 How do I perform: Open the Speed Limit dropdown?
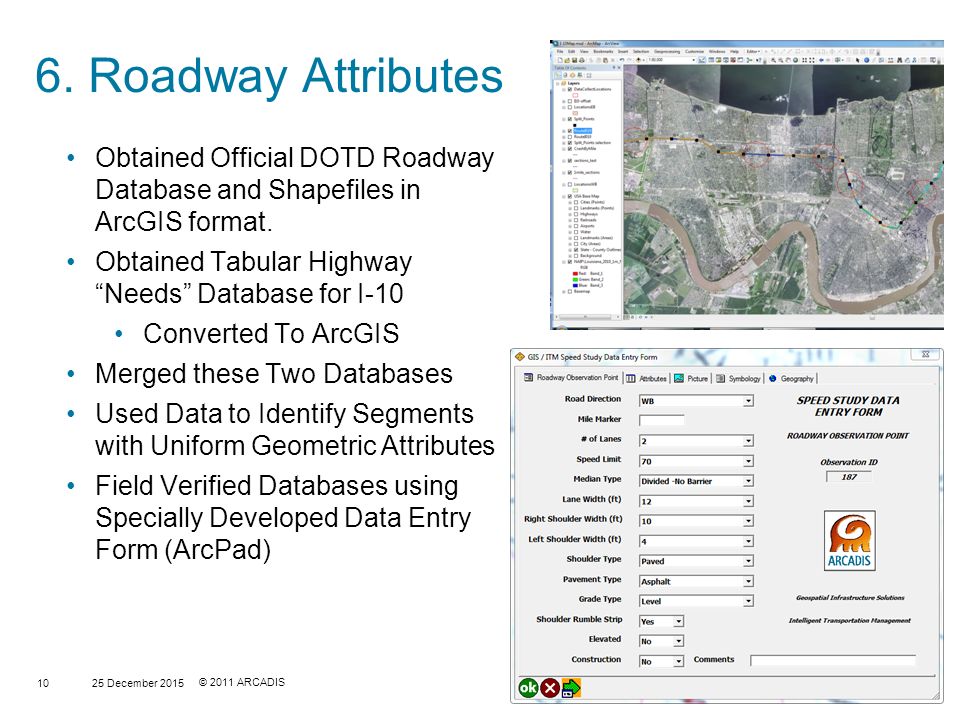(748, 461)
